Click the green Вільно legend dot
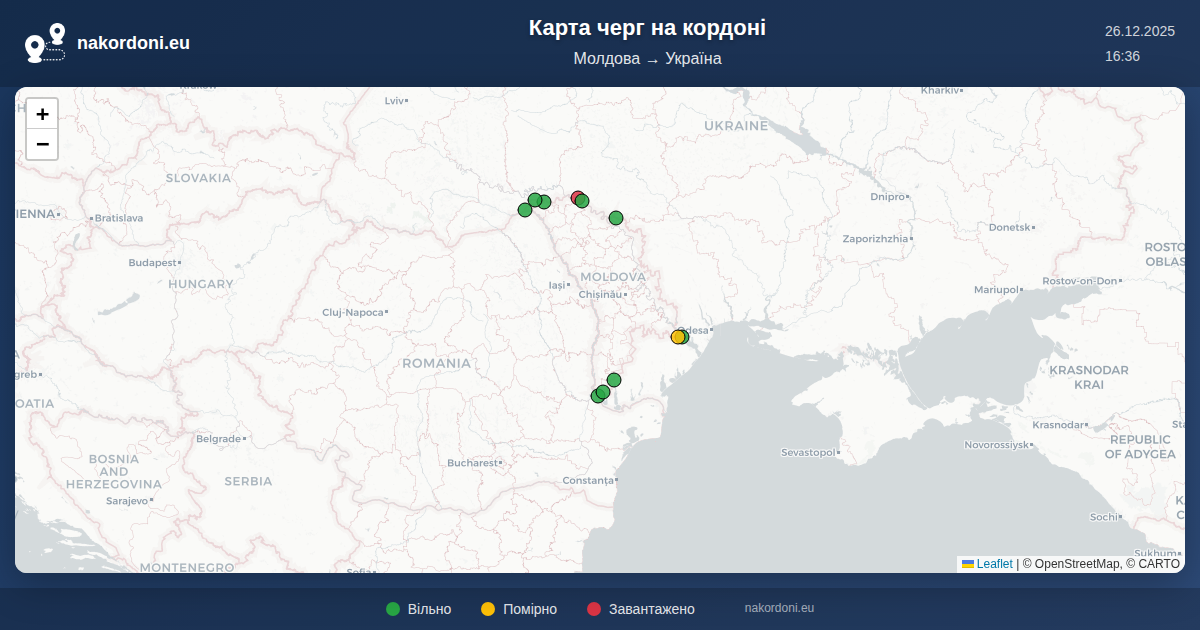This screenshot has width=1200, height=630. [393, 609]
